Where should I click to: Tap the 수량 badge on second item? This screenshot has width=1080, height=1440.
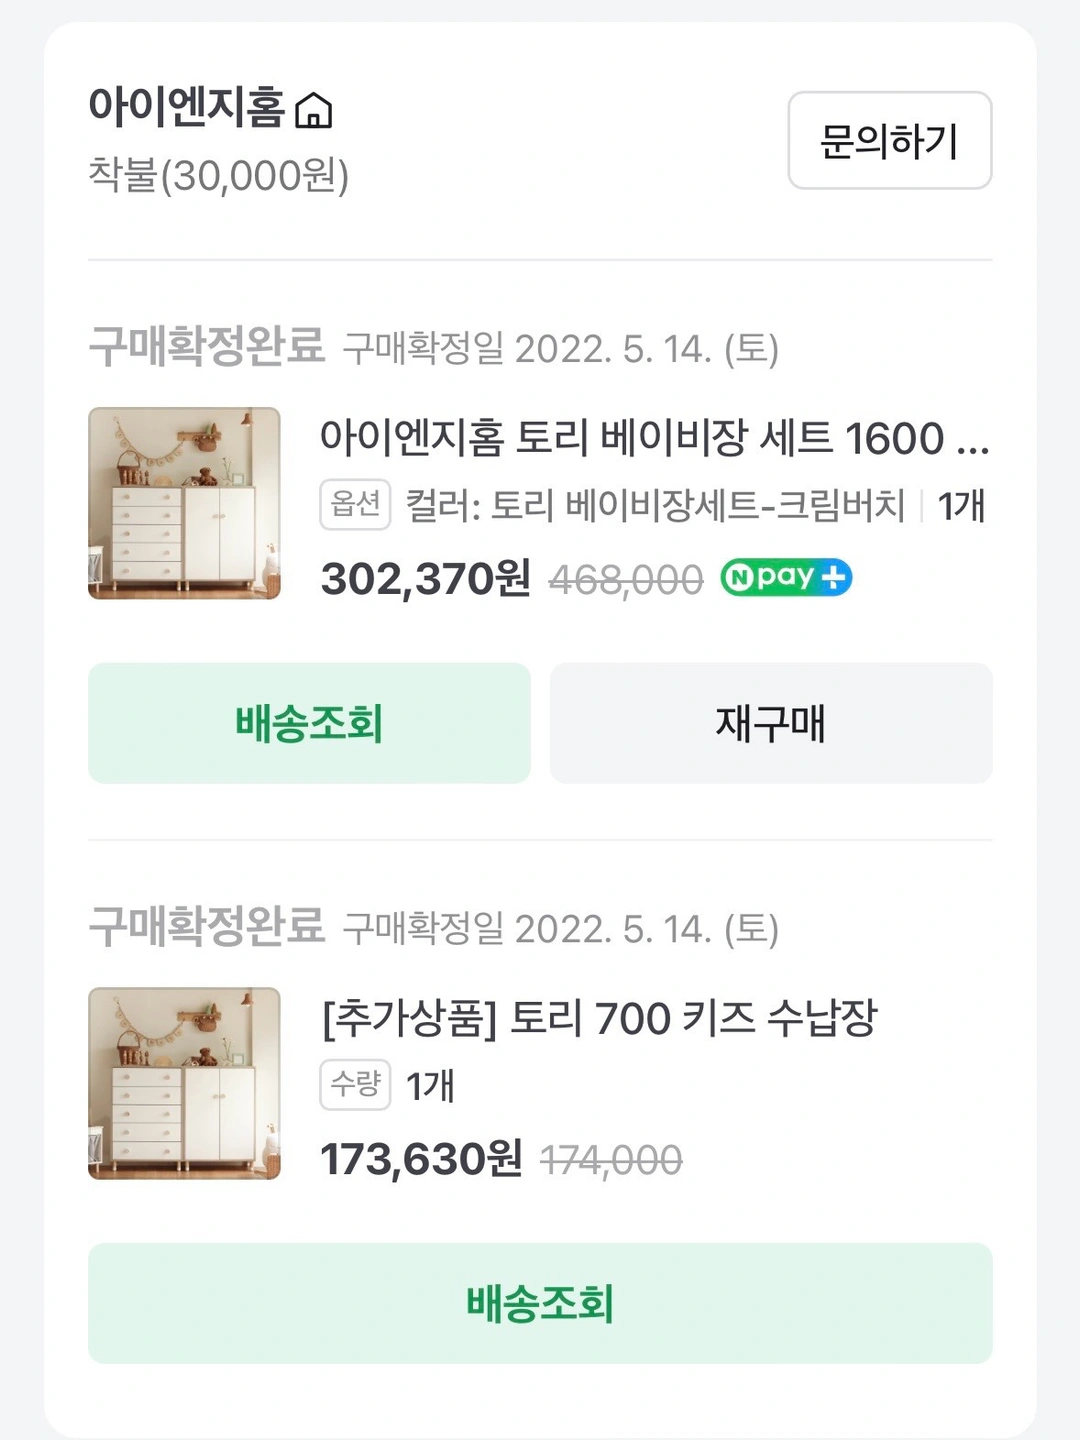(355, 1085)
